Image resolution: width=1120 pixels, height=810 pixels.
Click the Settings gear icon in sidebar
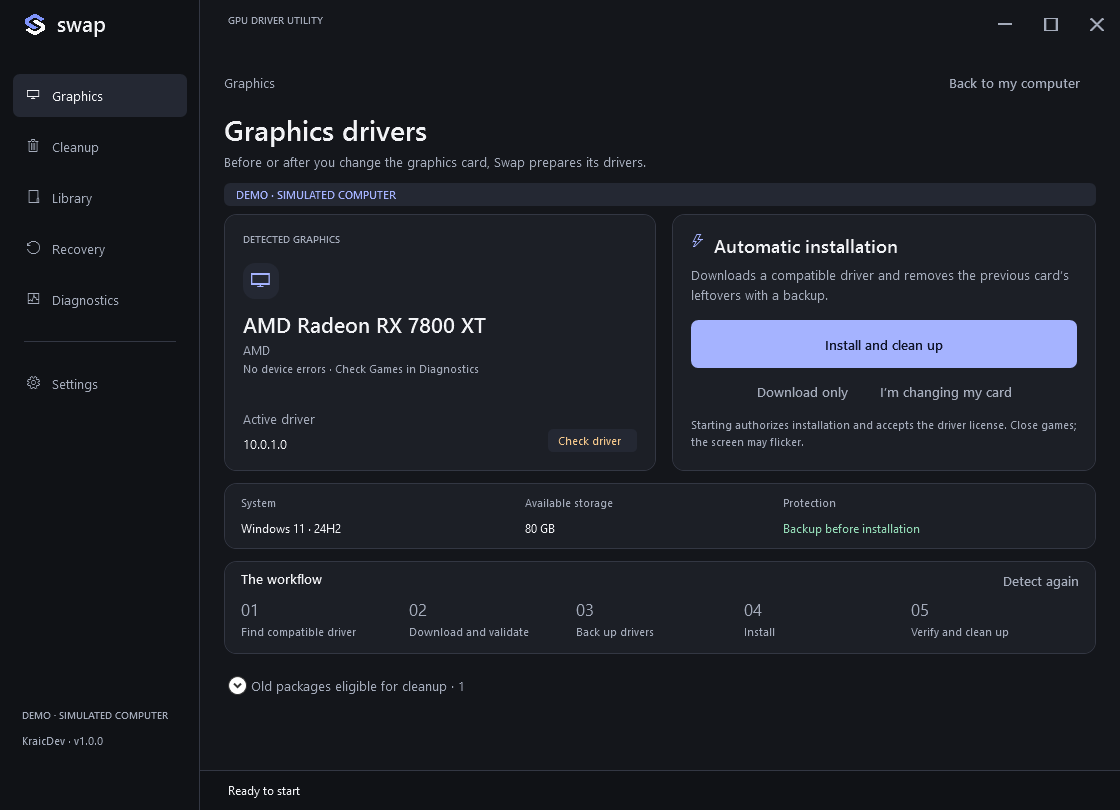pos(33,383)
